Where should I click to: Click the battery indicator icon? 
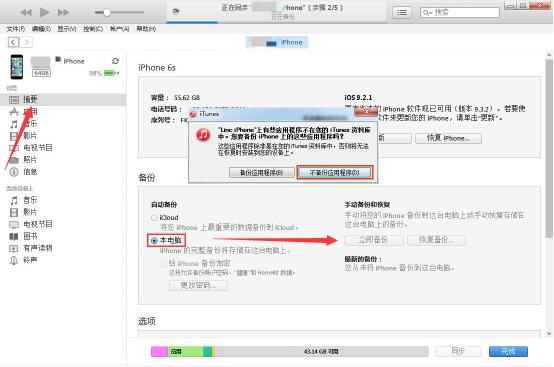[x=111, y=73]
